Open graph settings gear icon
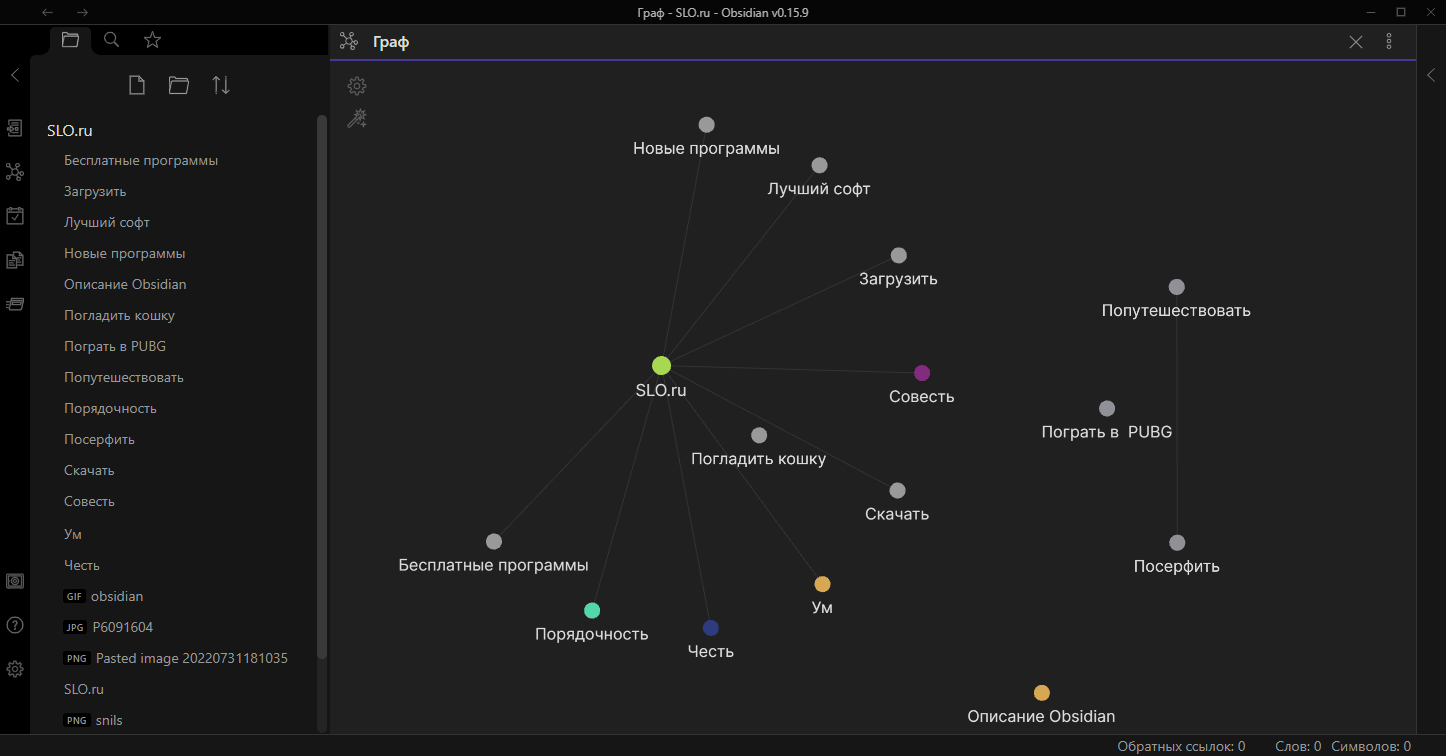The width and height of the screenshot is (1446, 756). [x=357, y=86]
